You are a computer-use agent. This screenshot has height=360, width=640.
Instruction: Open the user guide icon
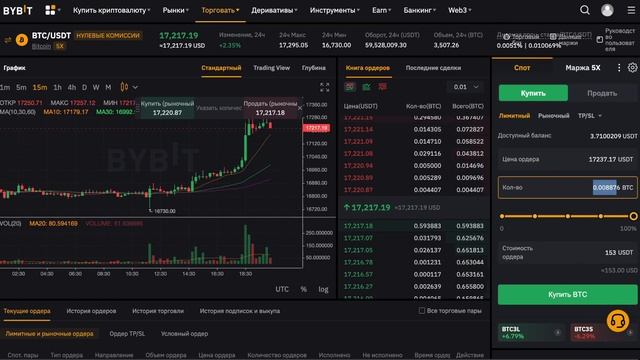(x=600, y=40)
